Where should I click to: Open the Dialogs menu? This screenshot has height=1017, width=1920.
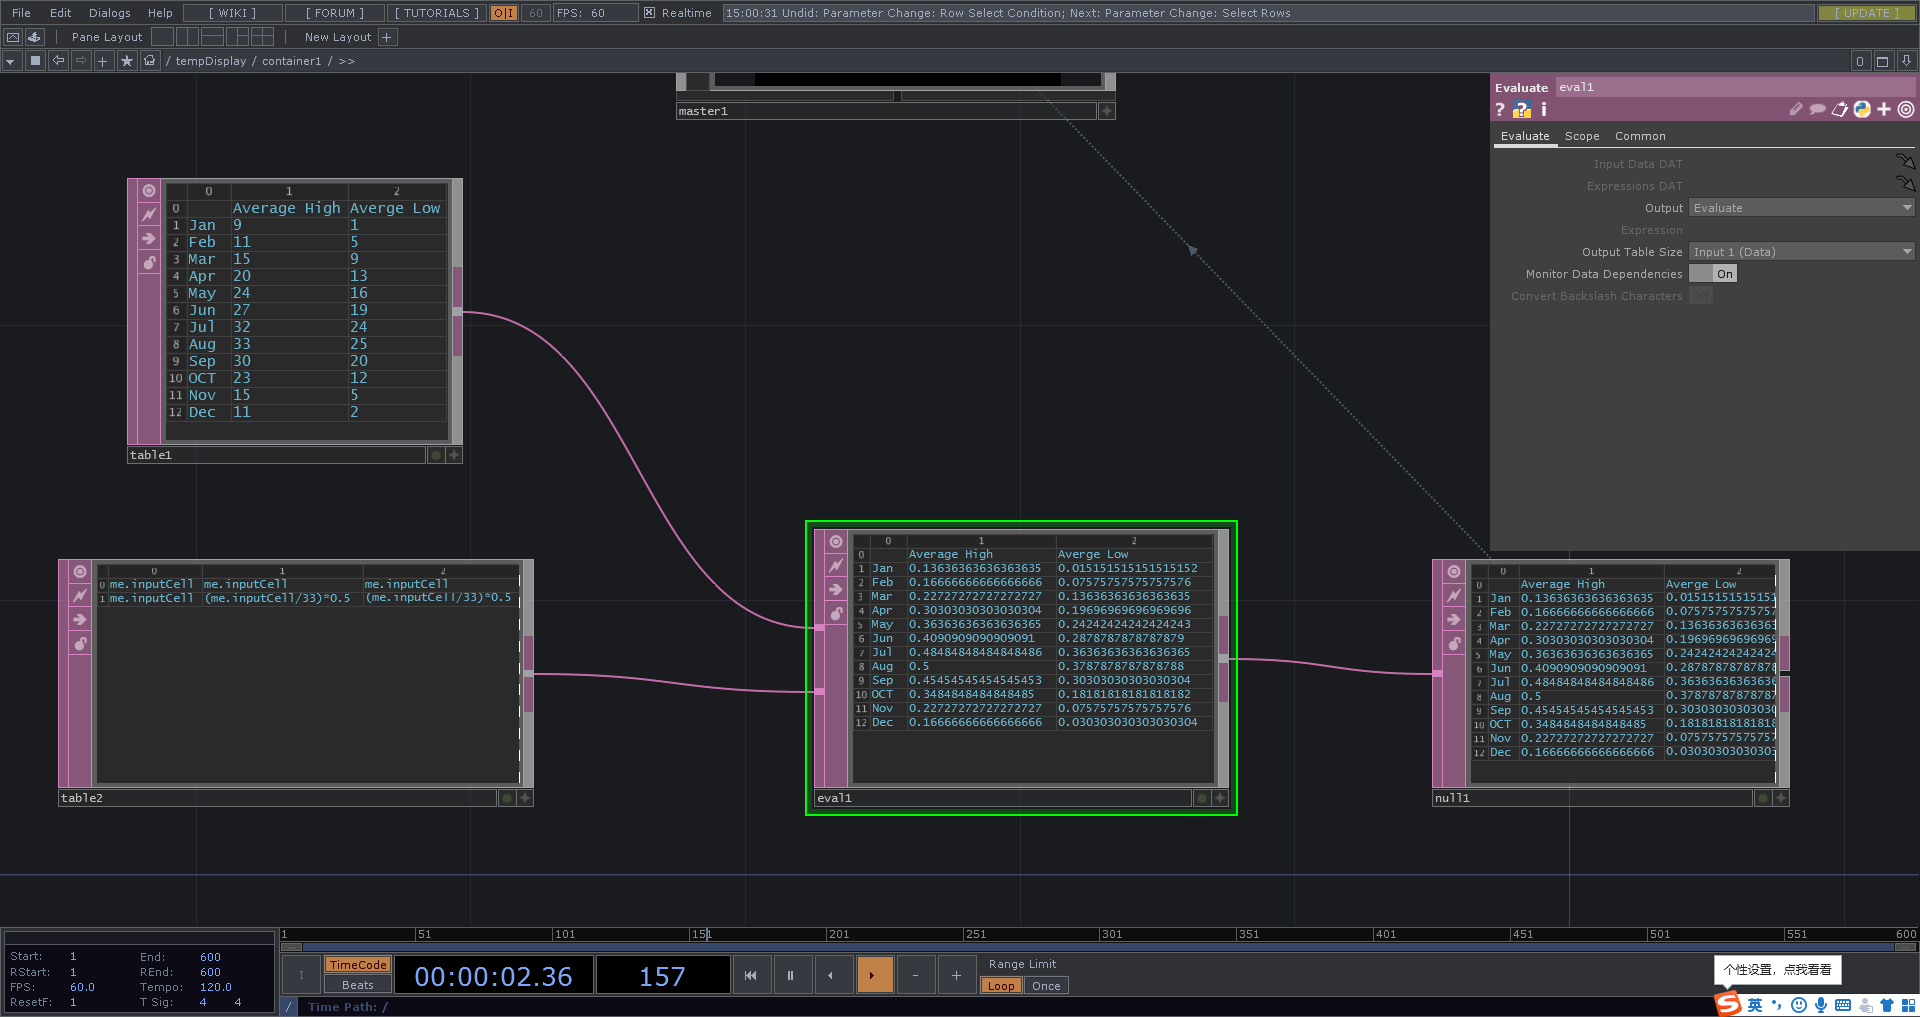[108, 13]
